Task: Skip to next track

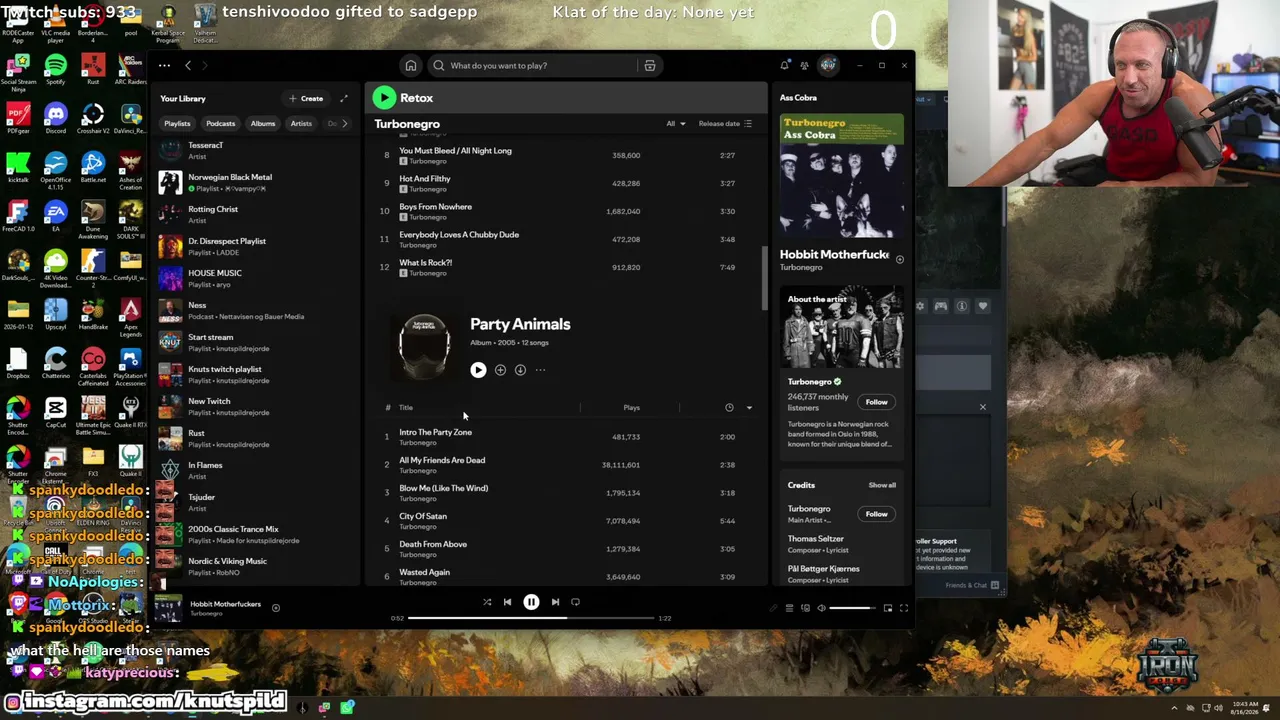Action: coord(555,602)
